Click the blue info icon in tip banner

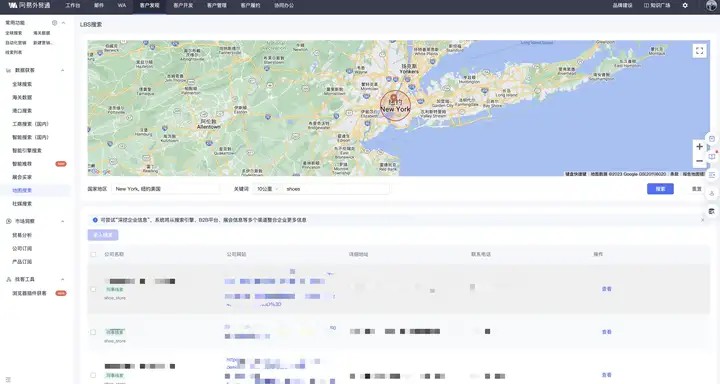(95, 220)
